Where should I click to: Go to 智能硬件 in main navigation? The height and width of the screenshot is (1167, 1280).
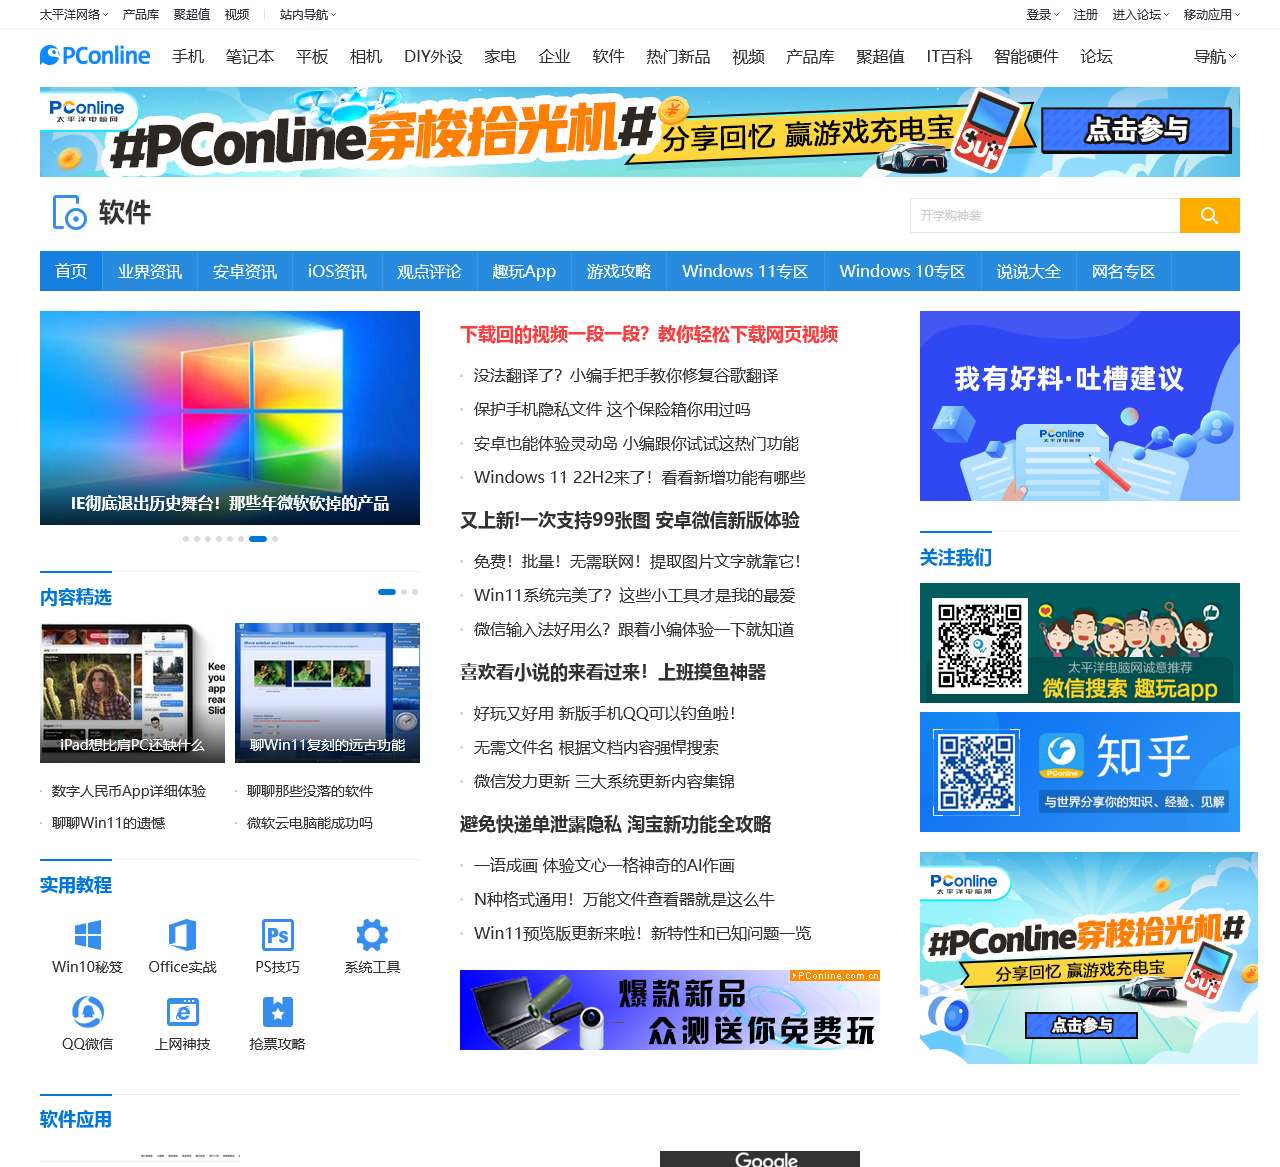(1026, 56)
